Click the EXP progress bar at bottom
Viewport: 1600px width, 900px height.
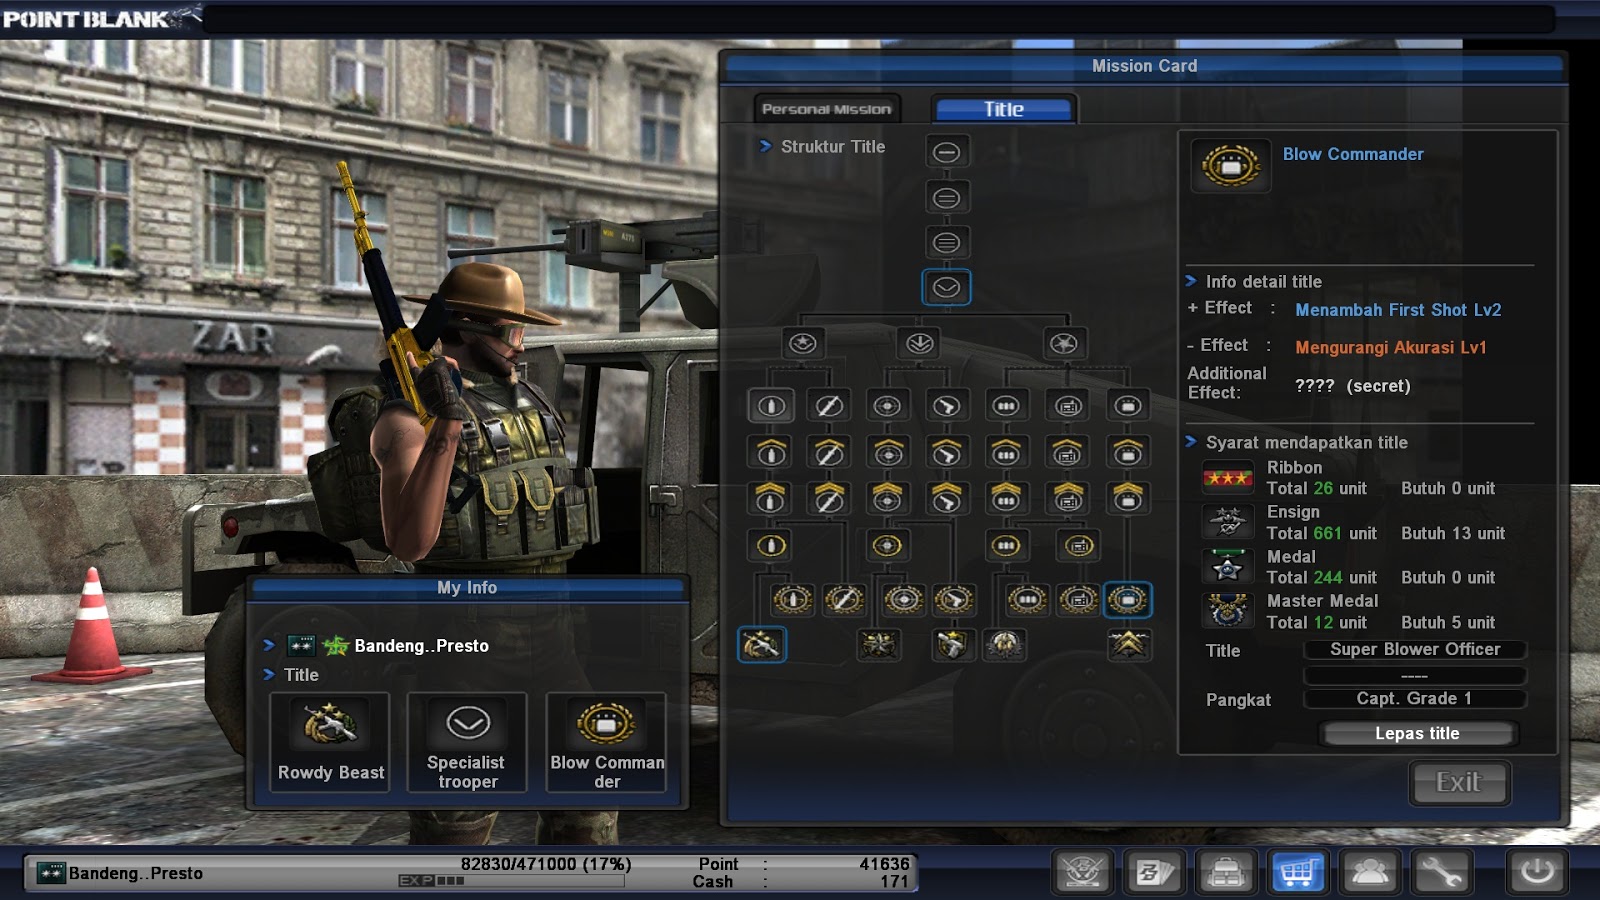coord(511,881)
